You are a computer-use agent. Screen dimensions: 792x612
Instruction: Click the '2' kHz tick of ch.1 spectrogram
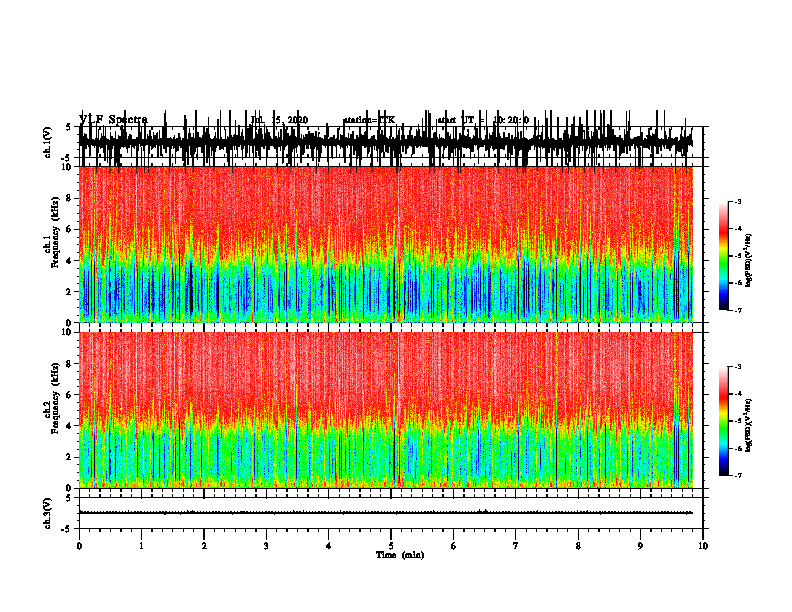coord(69,292)
